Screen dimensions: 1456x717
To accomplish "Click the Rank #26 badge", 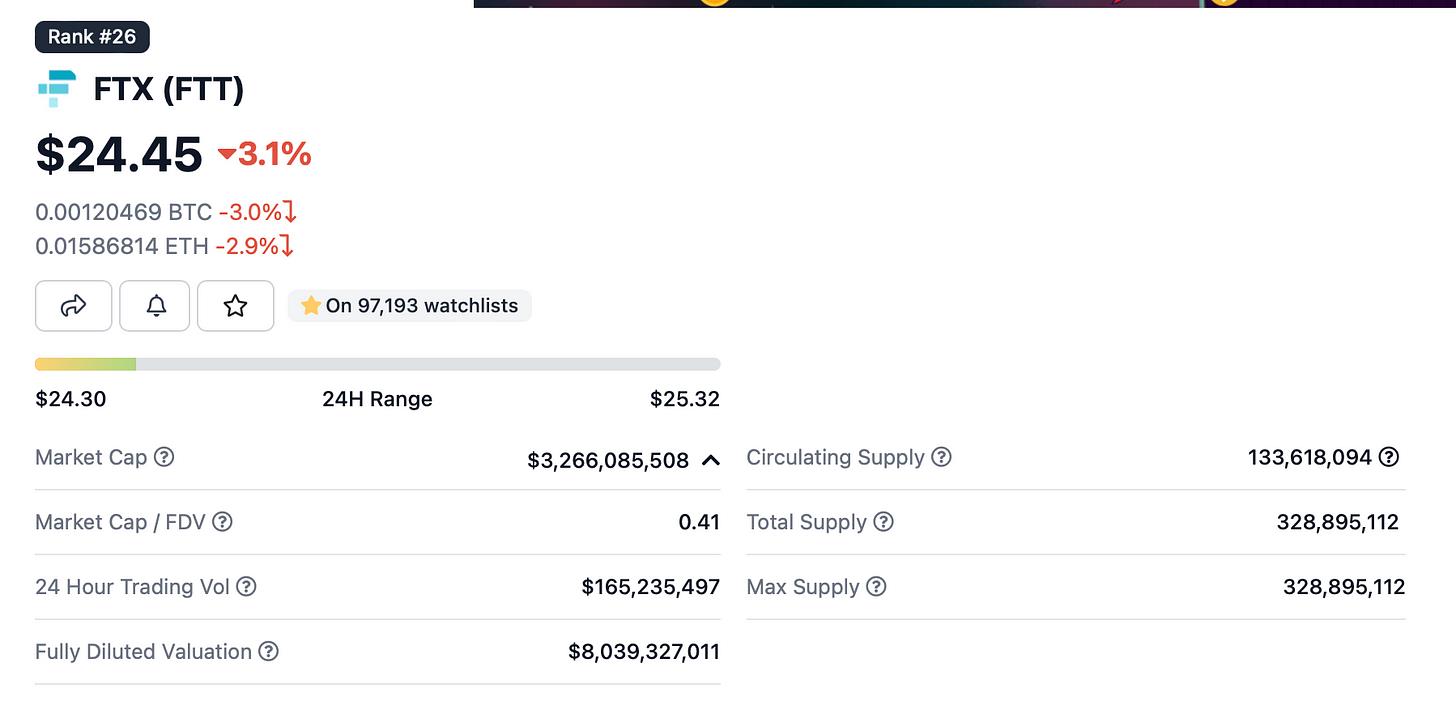I will [92, 37].
